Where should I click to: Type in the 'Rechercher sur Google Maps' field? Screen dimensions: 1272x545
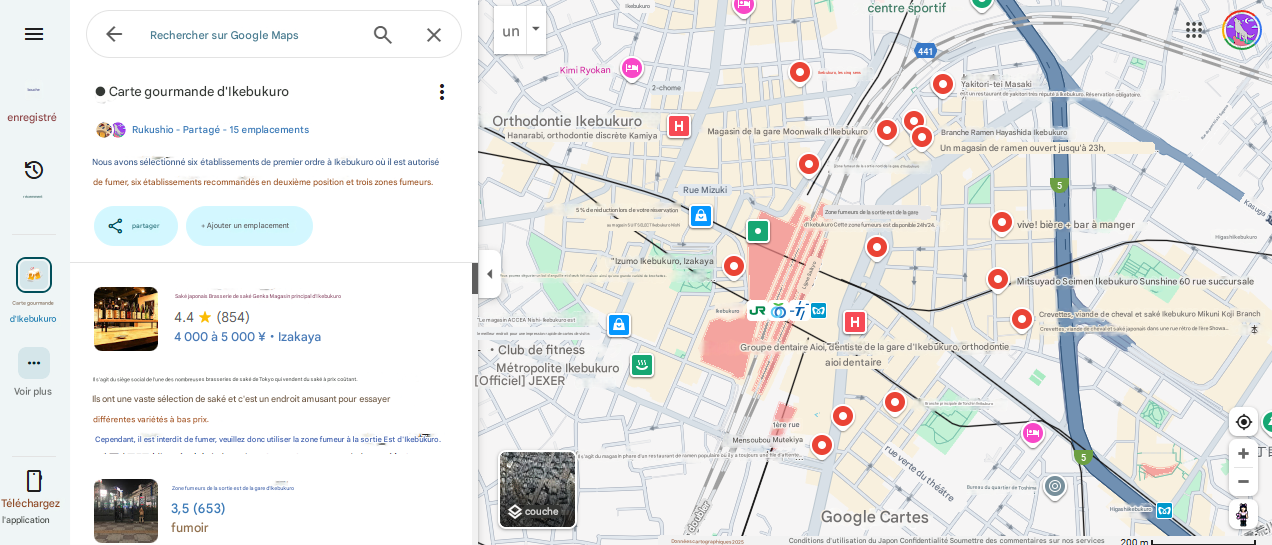[x=250, y=35]
